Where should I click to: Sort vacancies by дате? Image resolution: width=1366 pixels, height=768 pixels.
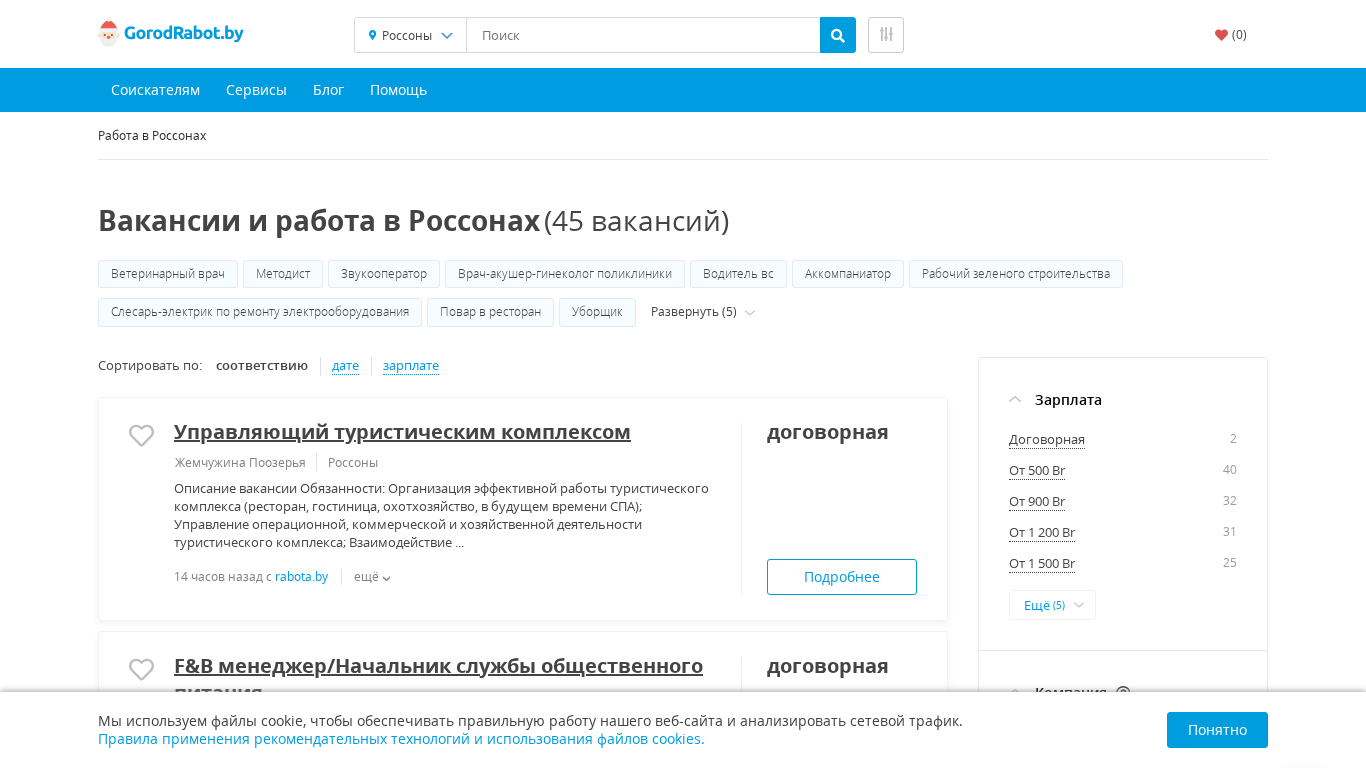pos(345,366)
